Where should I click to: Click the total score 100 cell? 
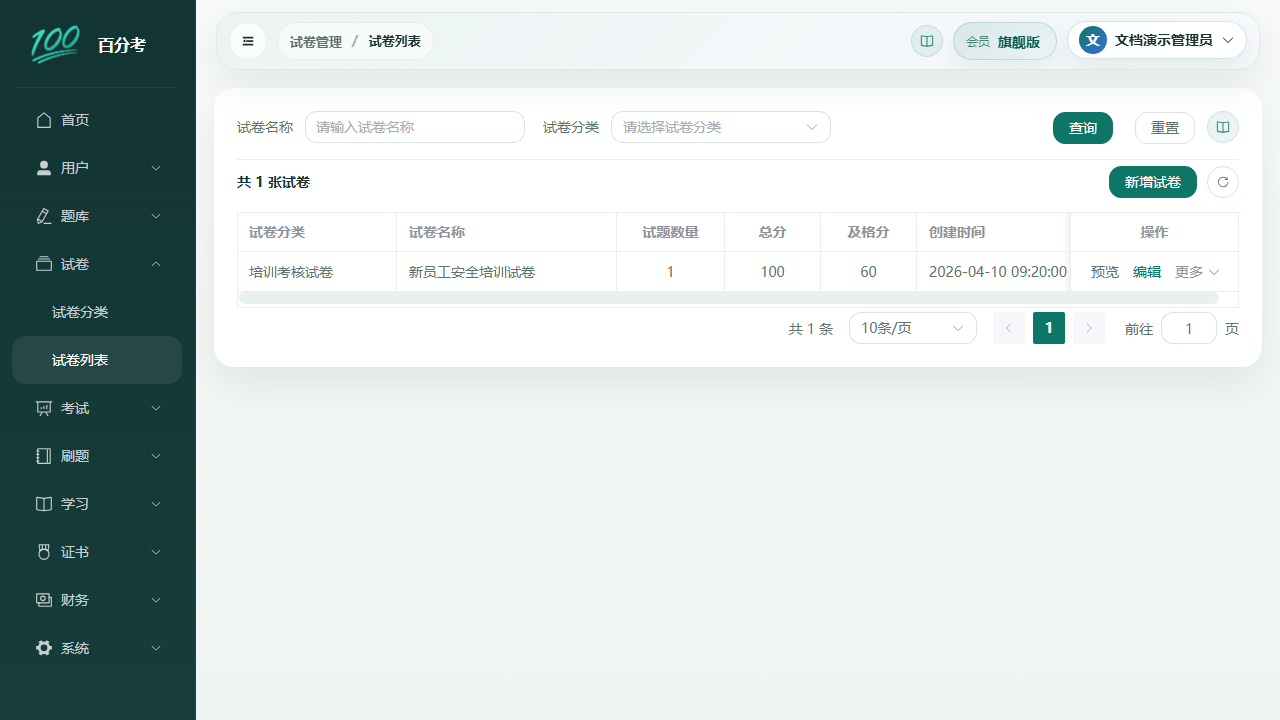point(773,272)
